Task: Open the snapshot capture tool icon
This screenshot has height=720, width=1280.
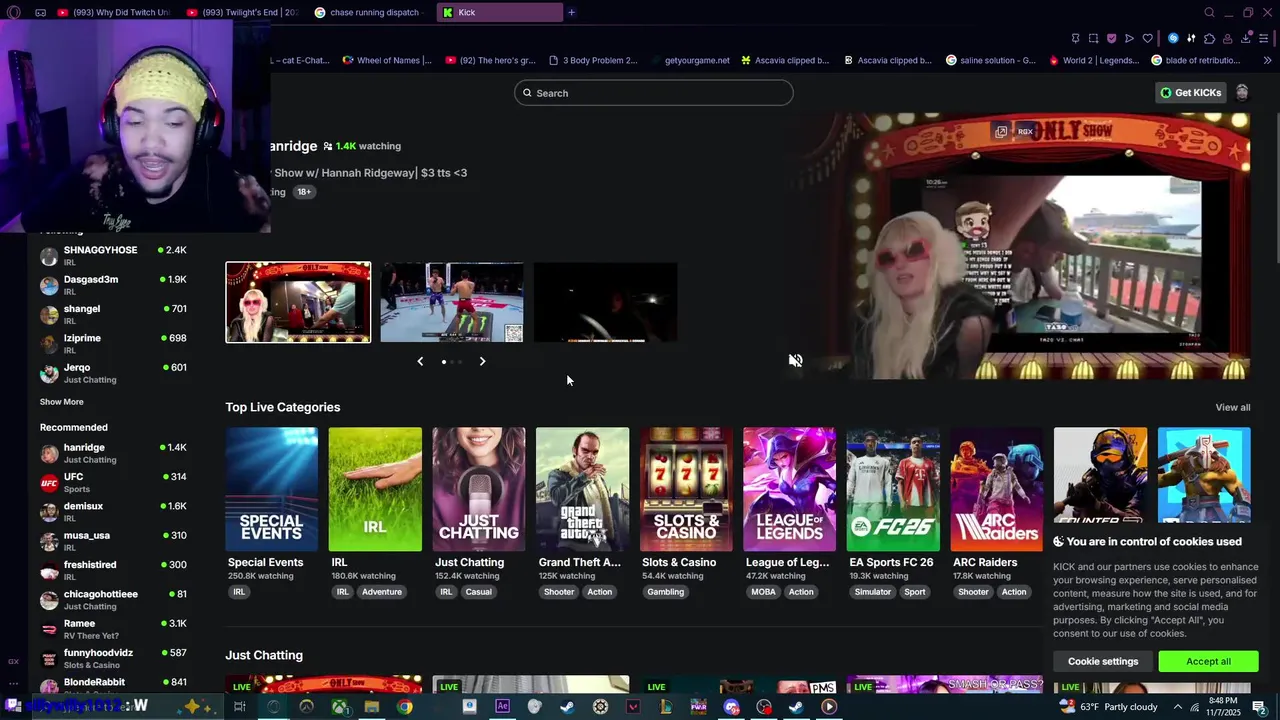Action: pos(1093,38)
